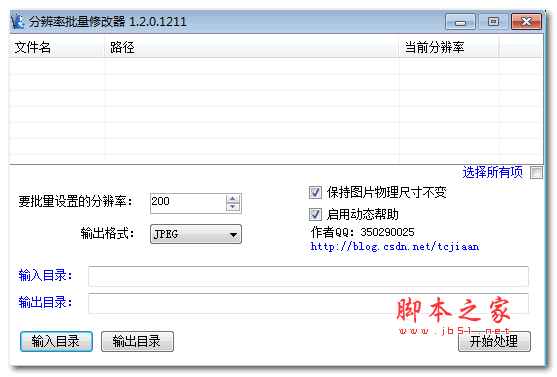Viewport: 557px width, 377px height.
Task: Maximize the 分辨率批量修改器 window
Action: [x=493, y=22]
